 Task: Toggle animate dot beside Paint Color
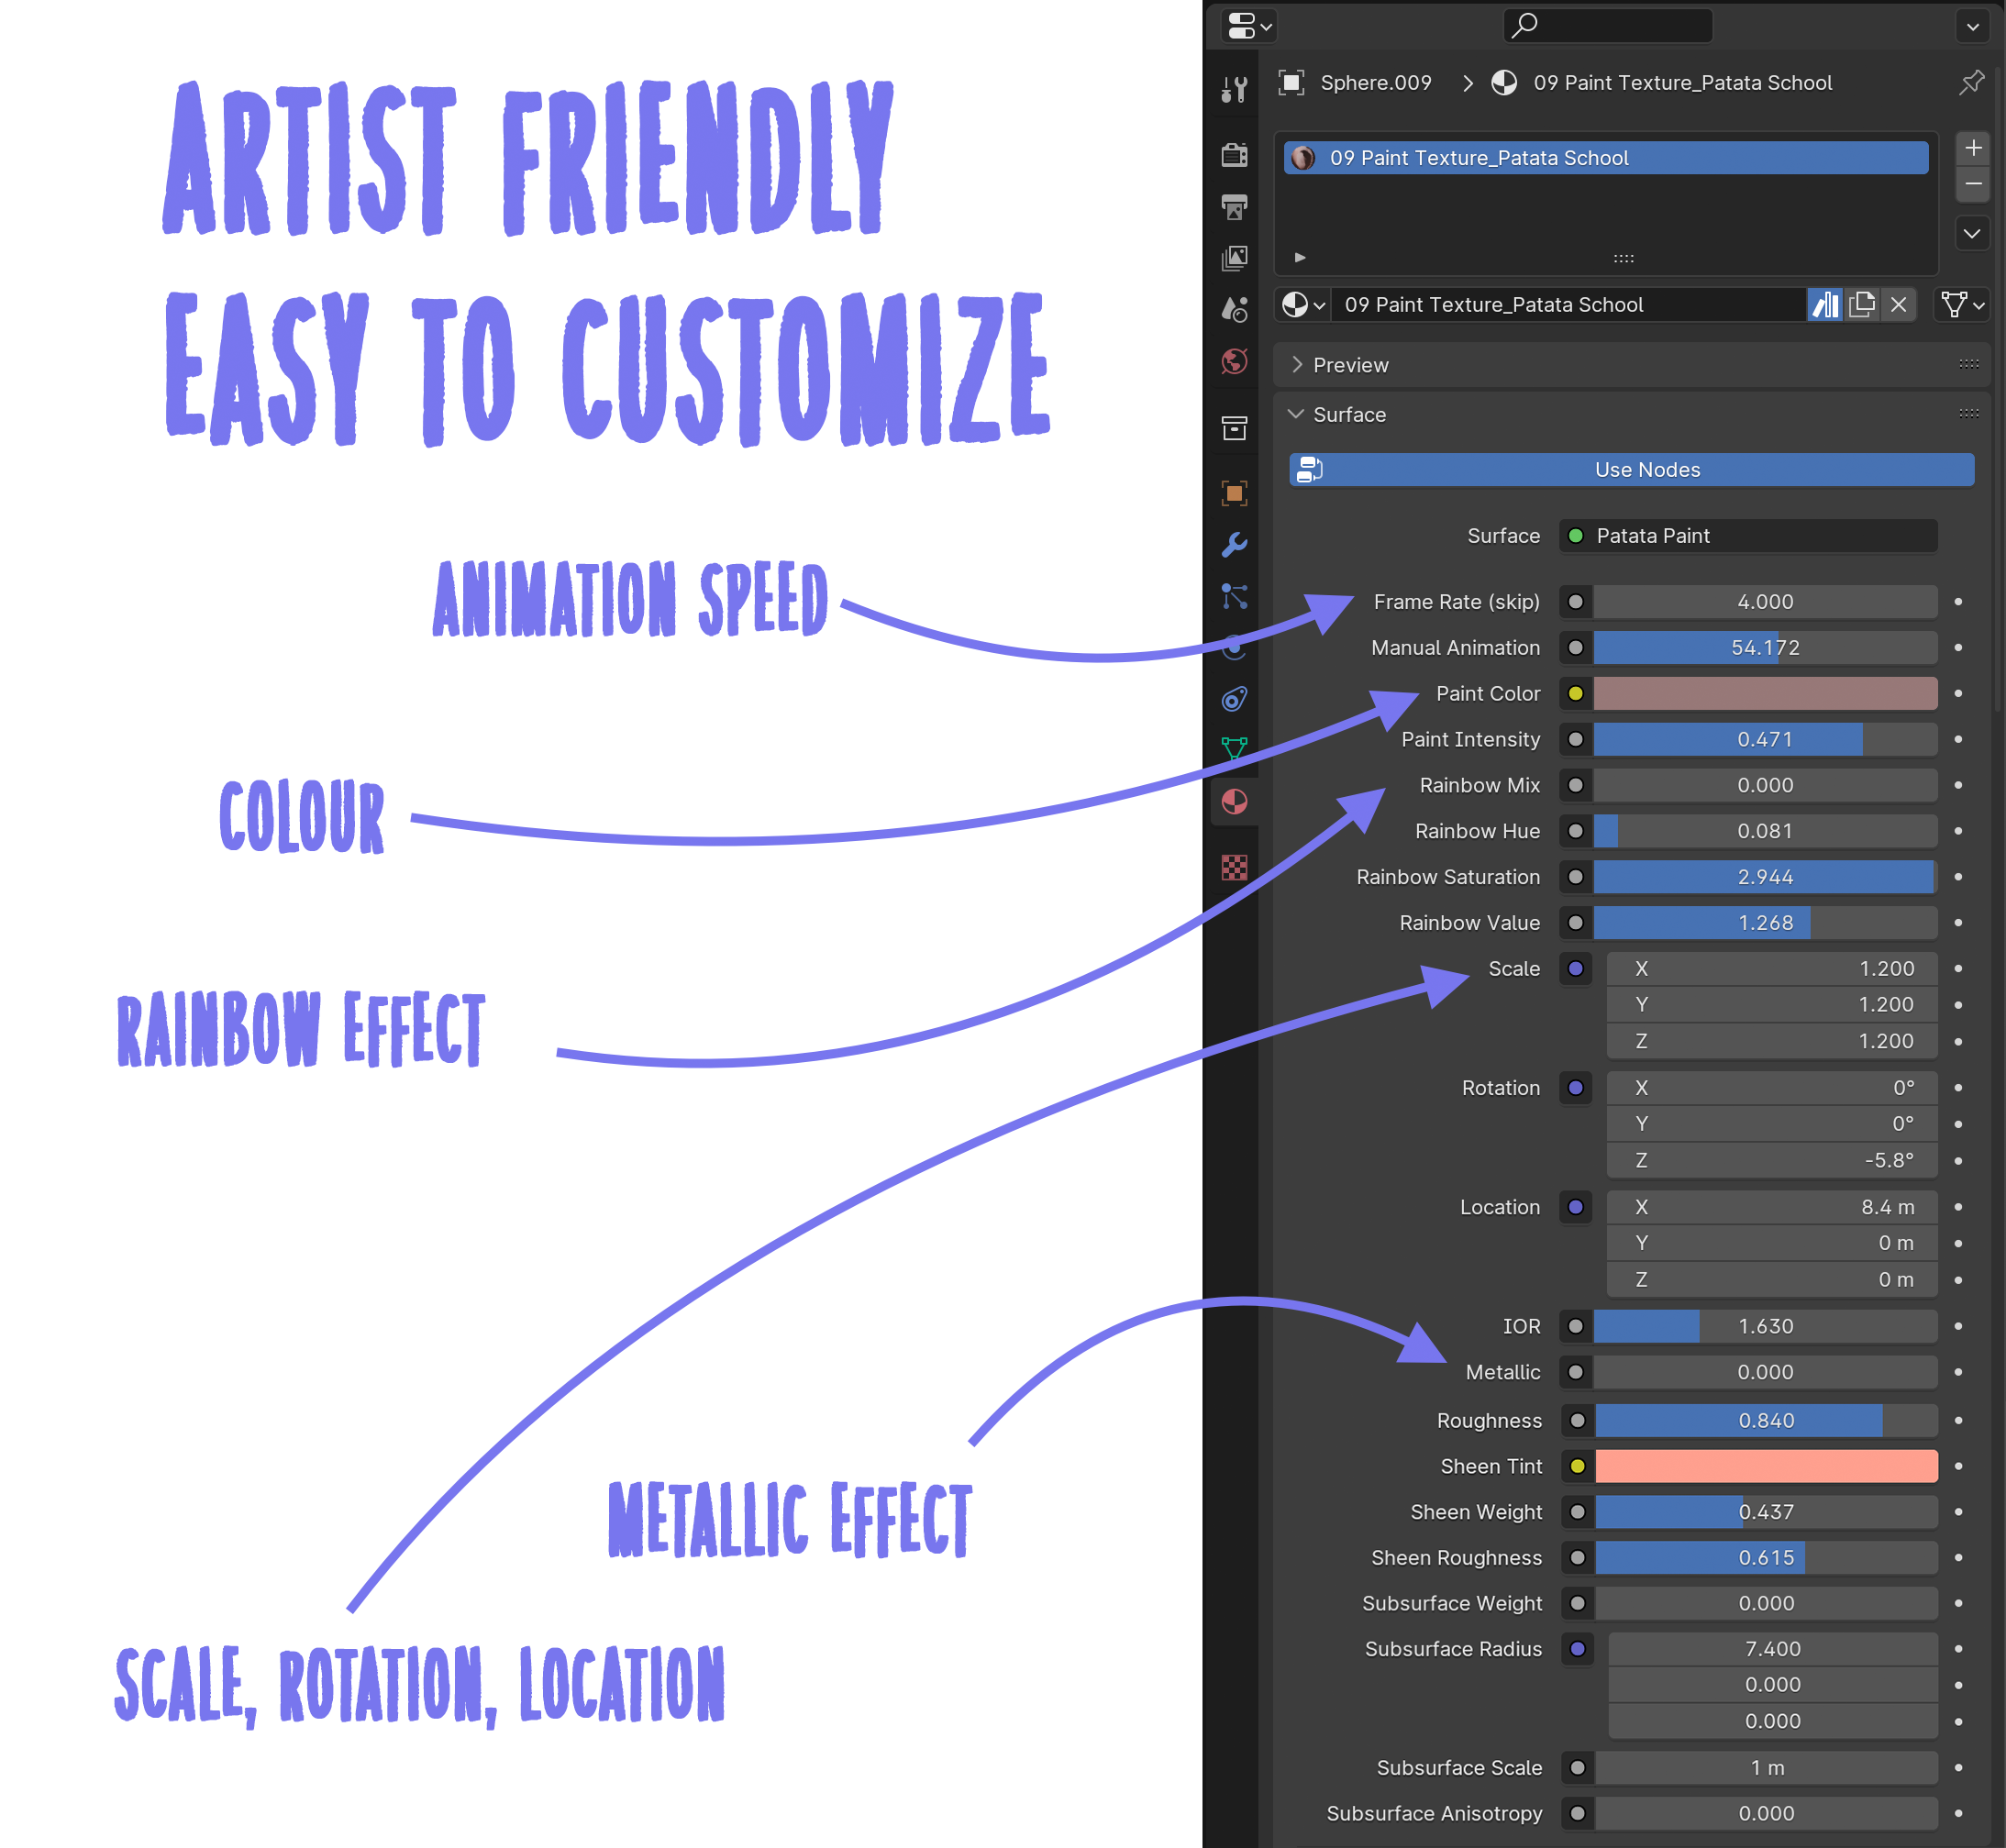[x=1958, y=694]
